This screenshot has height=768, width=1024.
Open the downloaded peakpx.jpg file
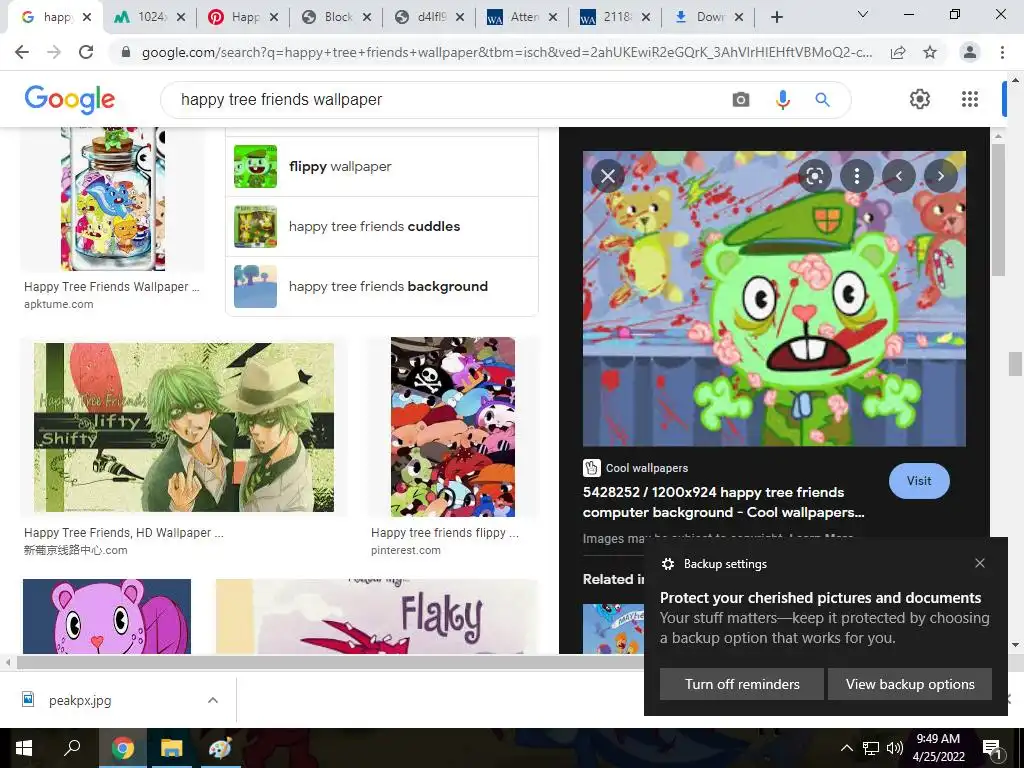point(80,700)
